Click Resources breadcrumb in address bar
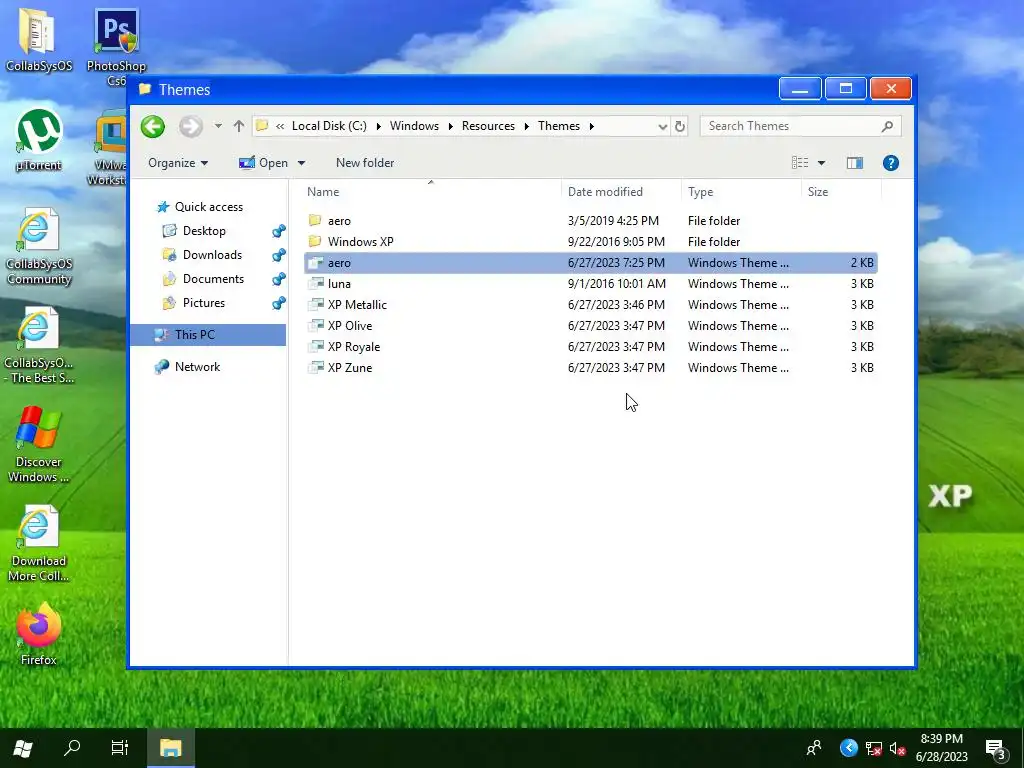This screenshot has height=768, width=1024. pyautogui.click(x=488, y=126)
